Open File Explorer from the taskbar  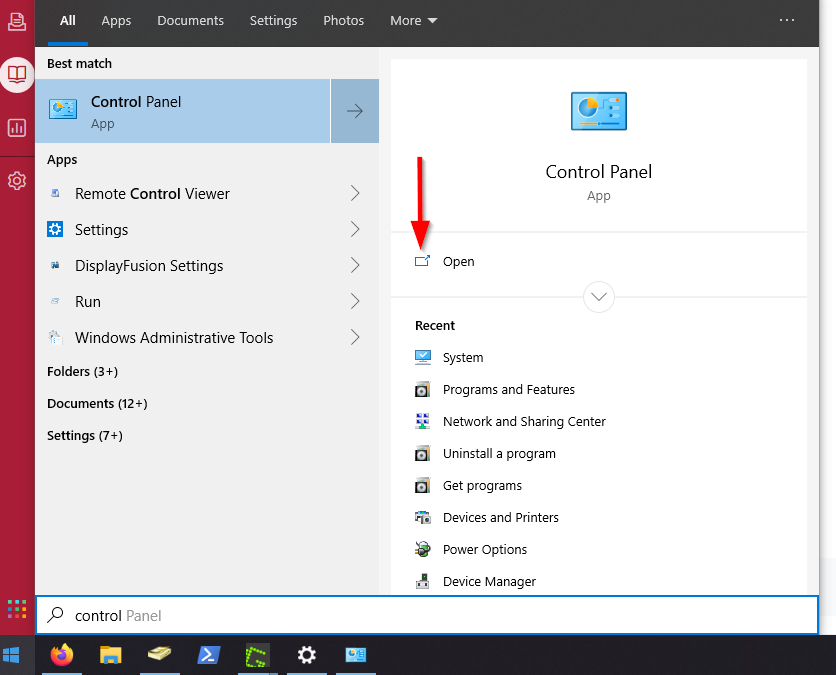[x=111, y=655]
